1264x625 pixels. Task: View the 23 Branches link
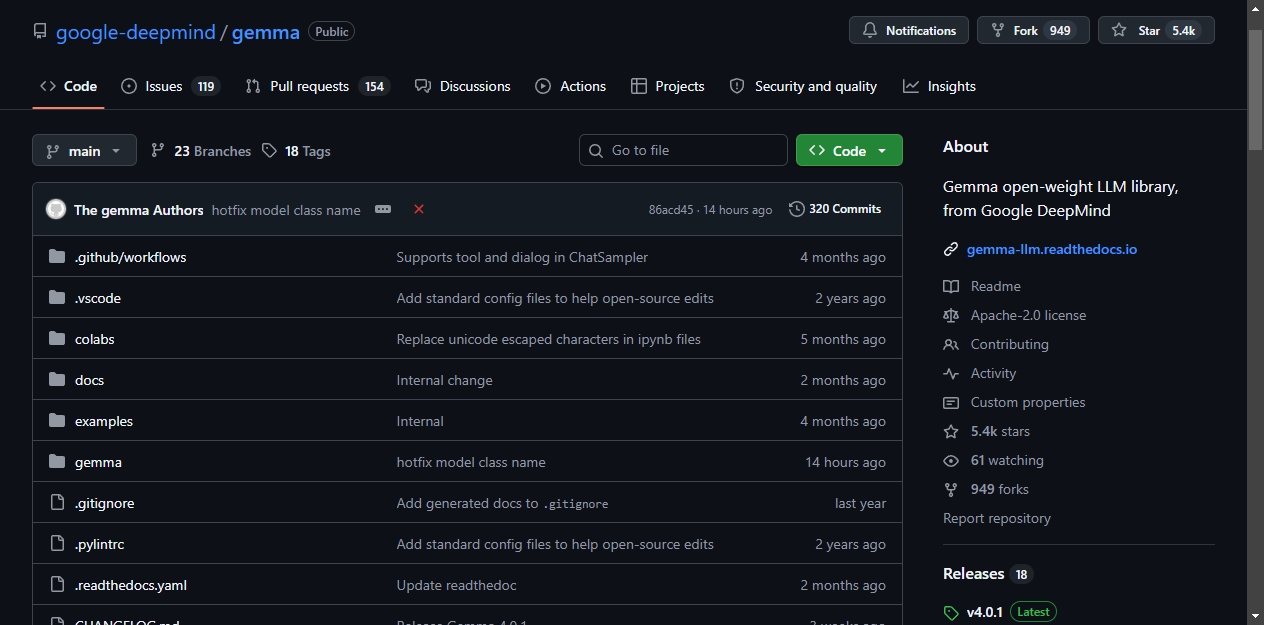[201, 151]
